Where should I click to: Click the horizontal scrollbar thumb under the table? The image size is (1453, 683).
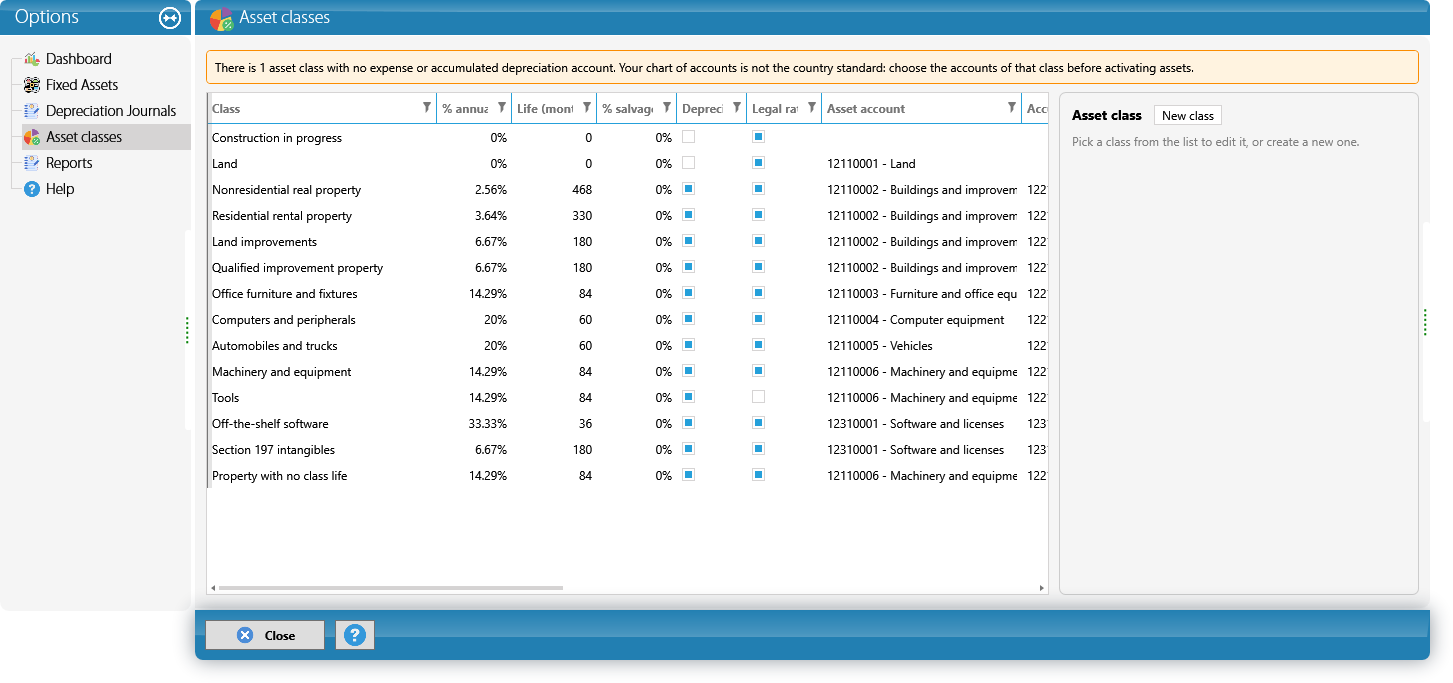[x=391, y=588]
